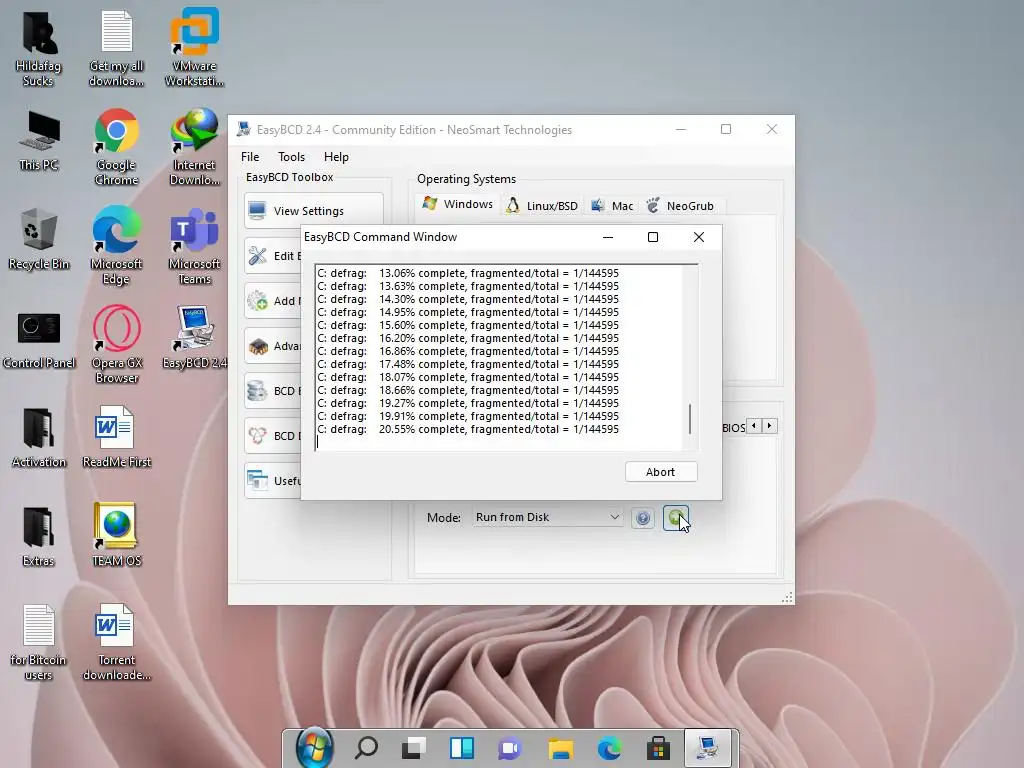Open the Recycle Bin
The image size is (1024, 768).
pos(39,239)
